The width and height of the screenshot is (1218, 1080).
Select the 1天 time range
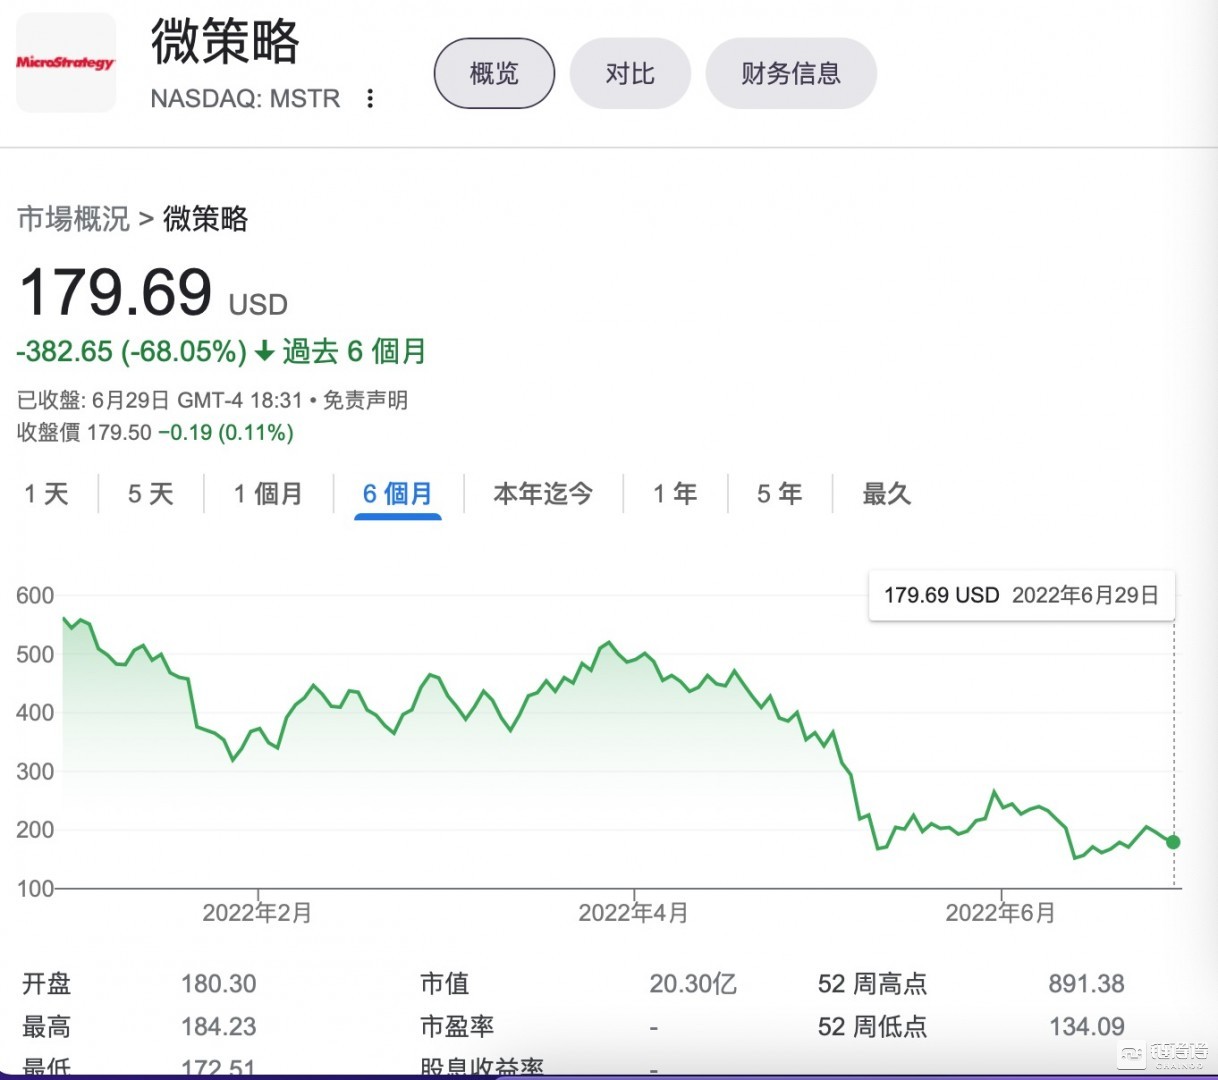click(45, 493)
